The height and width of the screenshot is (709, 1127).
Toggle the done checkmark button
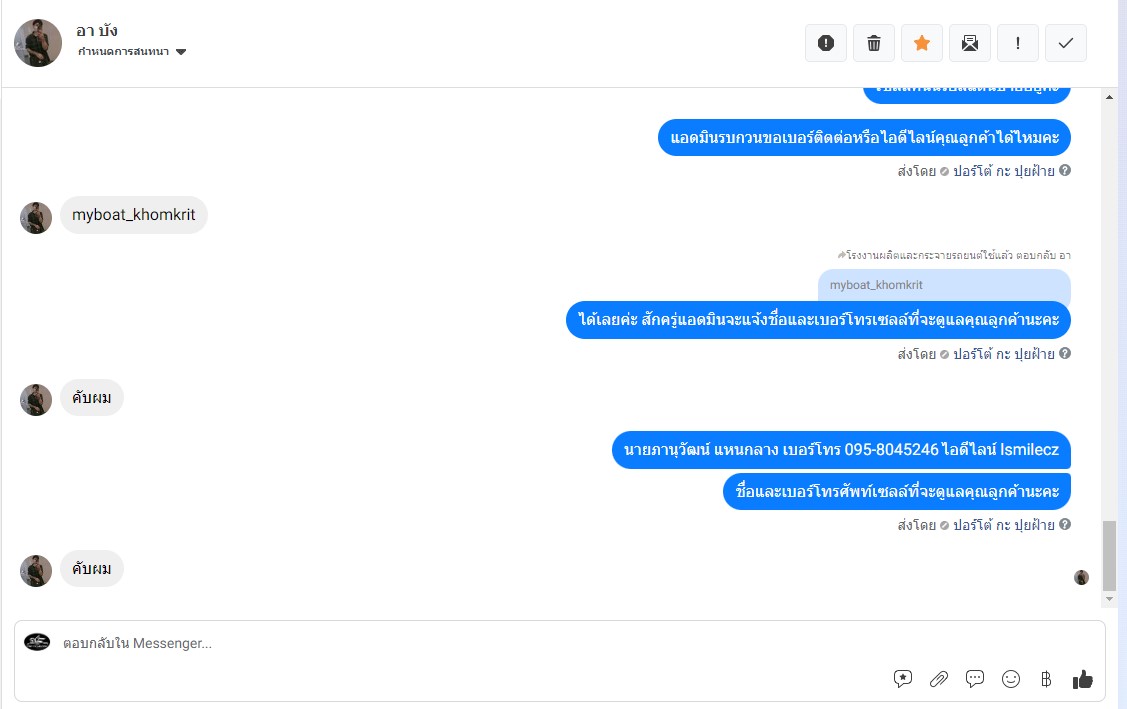pyautogui.click(x=1066, y=43)
